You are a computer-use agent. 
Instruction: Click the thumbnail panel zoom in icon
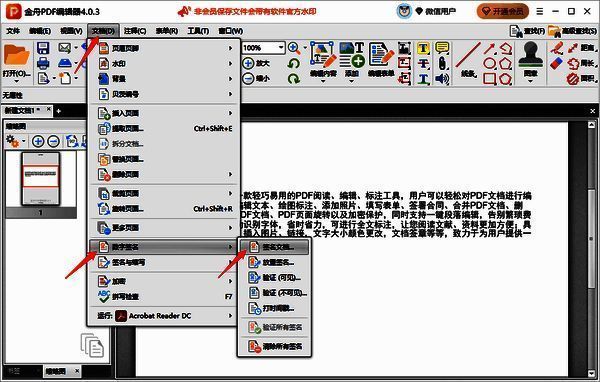[x=38, y=141]
